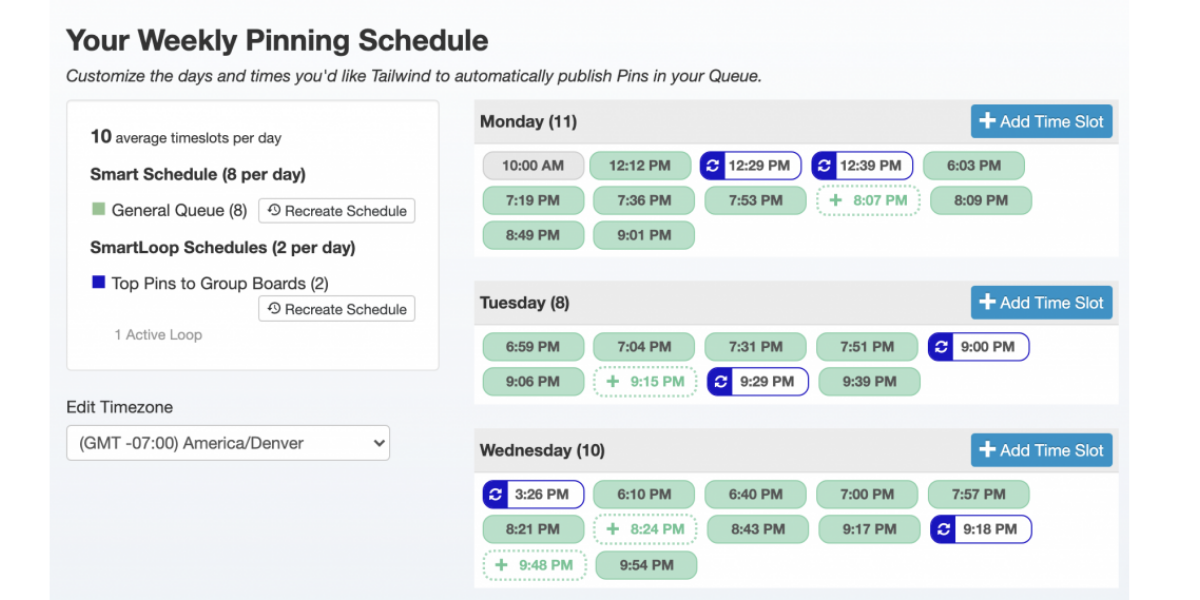Screen dimensions: 1200x600
Task: Click the loop icon on 12:39 PM slot
Action: point(824,166)
